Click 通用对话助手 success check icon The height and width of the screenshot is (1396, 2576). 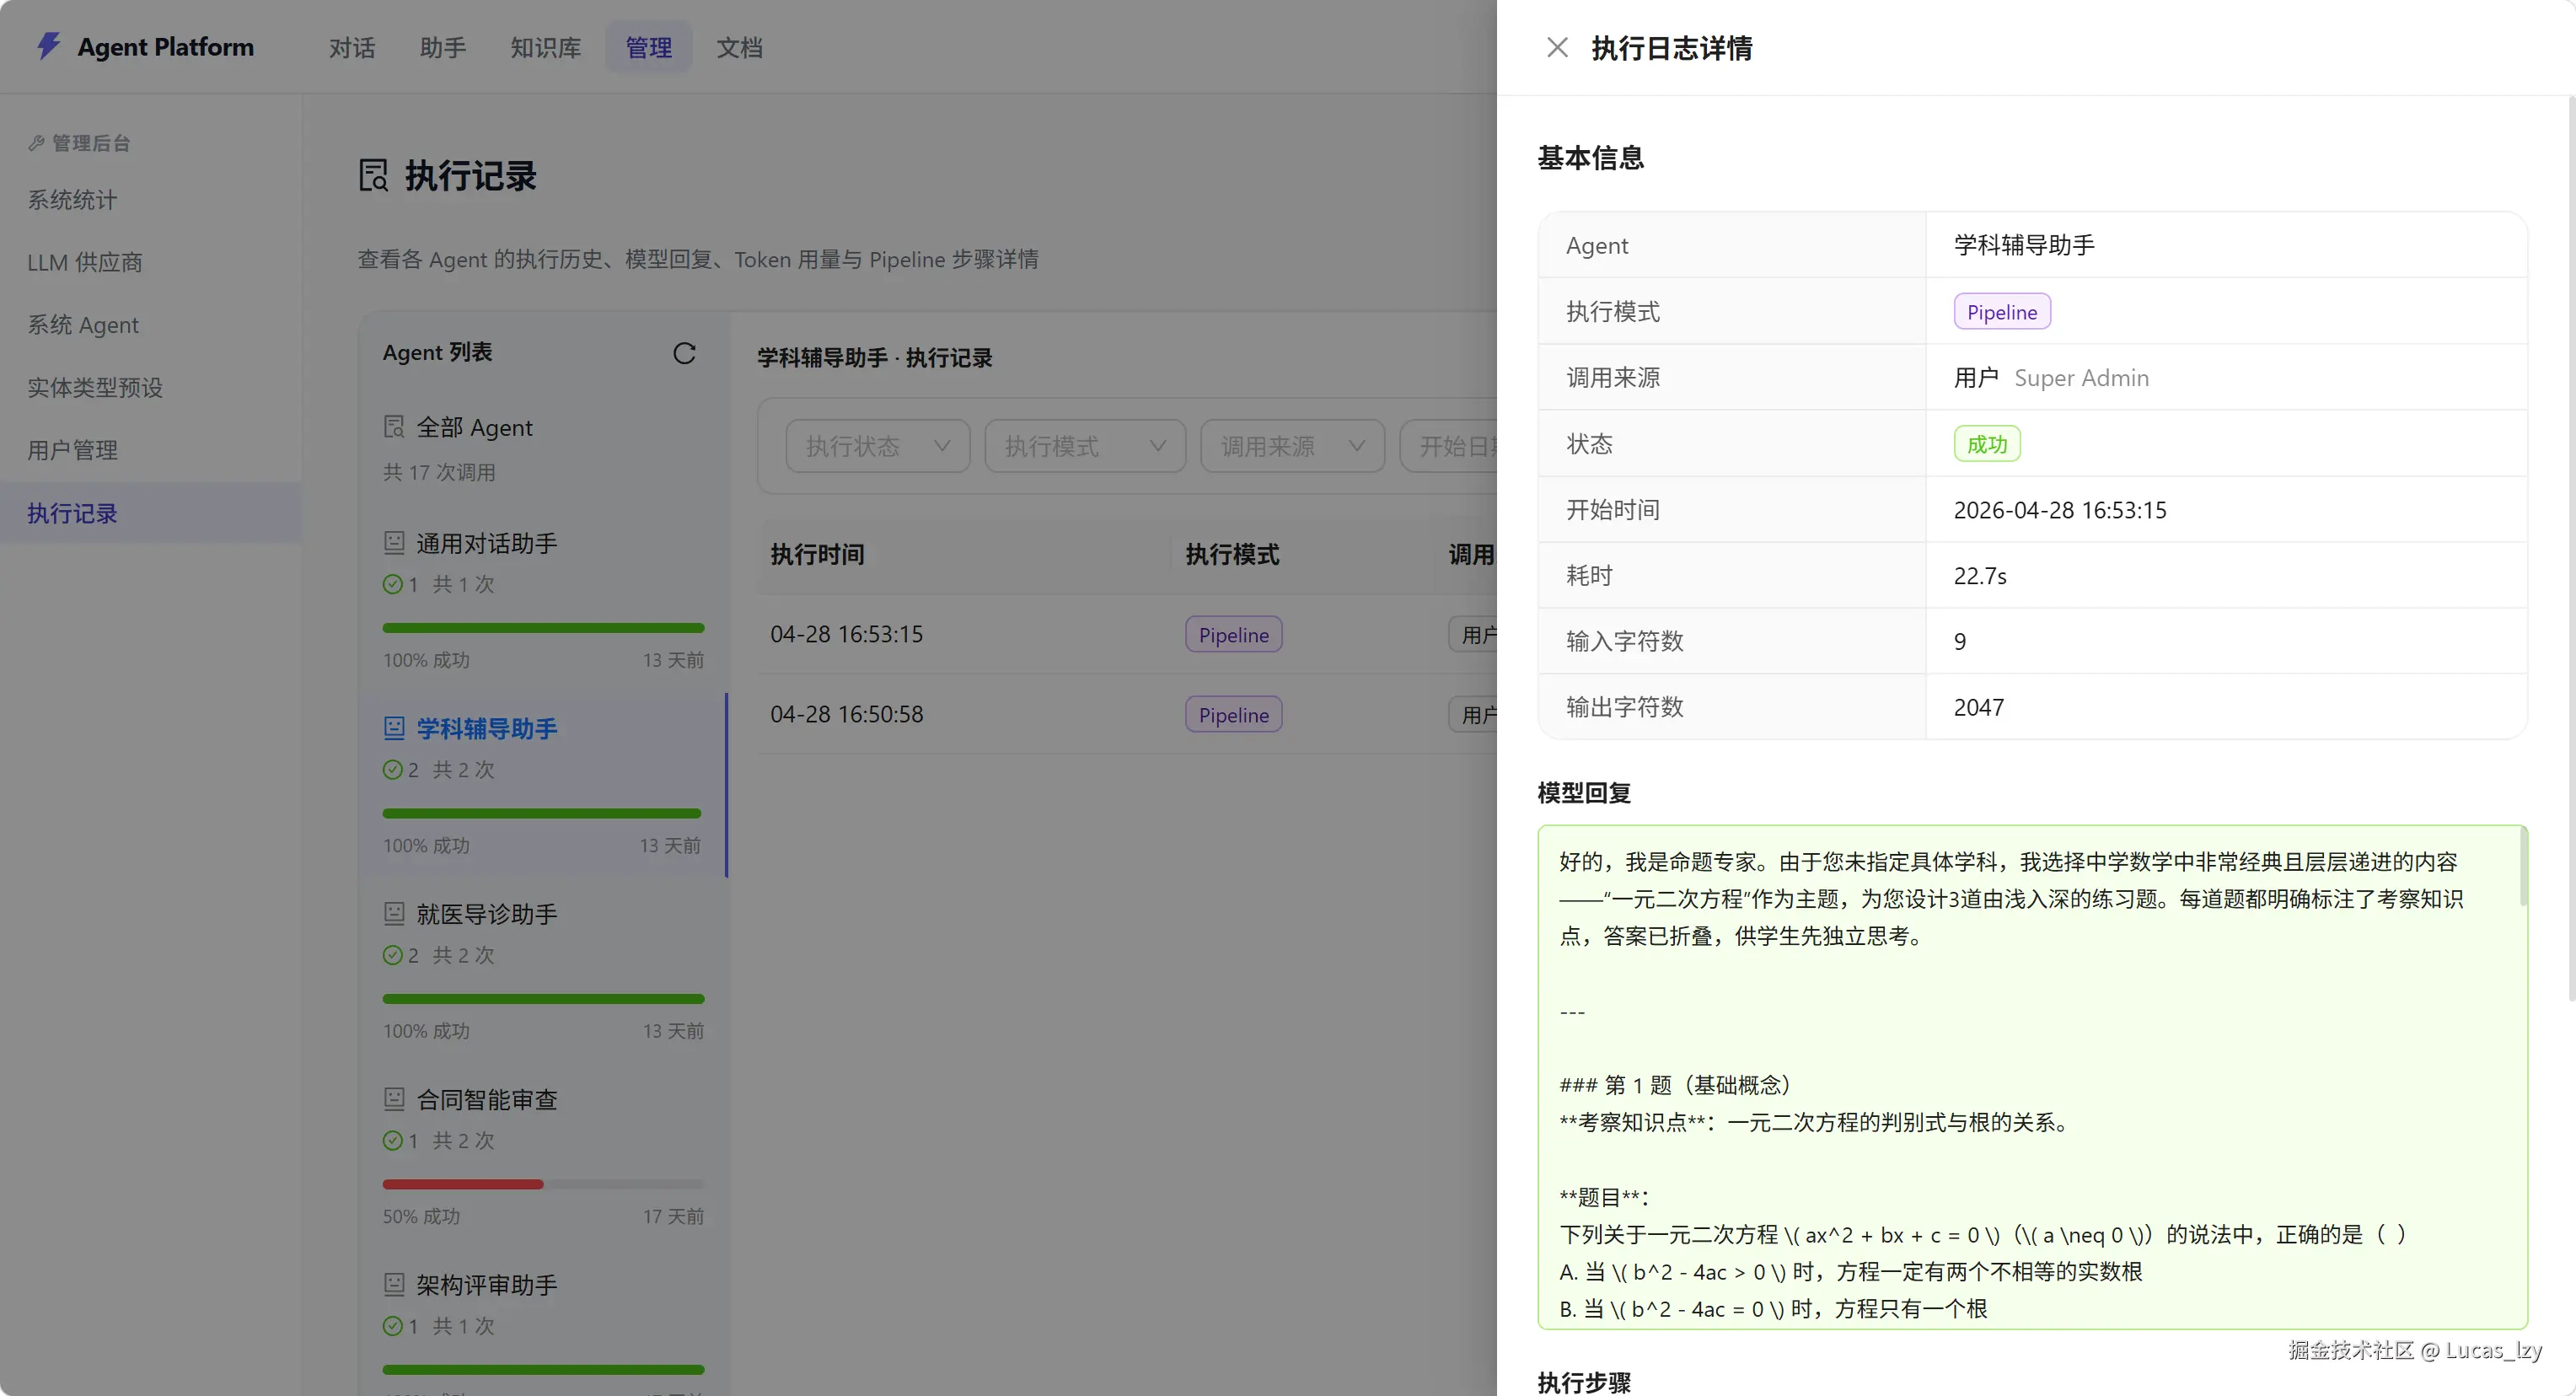(x=393, y=584)
